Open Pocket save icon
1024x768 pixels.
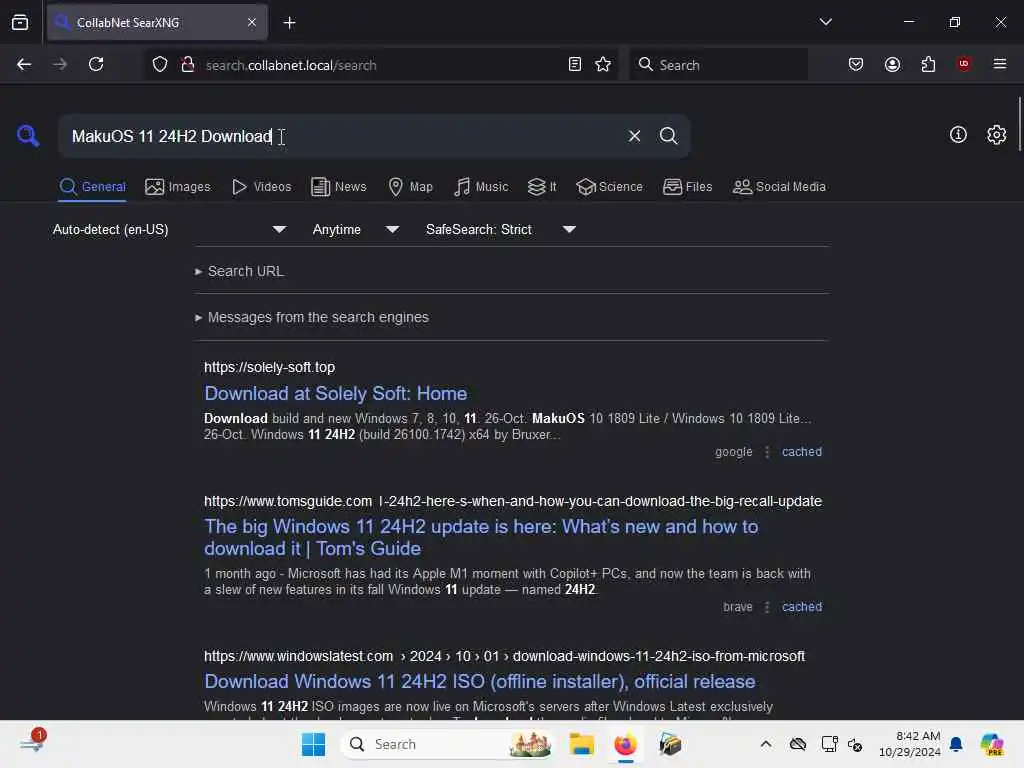click(856, 64)
